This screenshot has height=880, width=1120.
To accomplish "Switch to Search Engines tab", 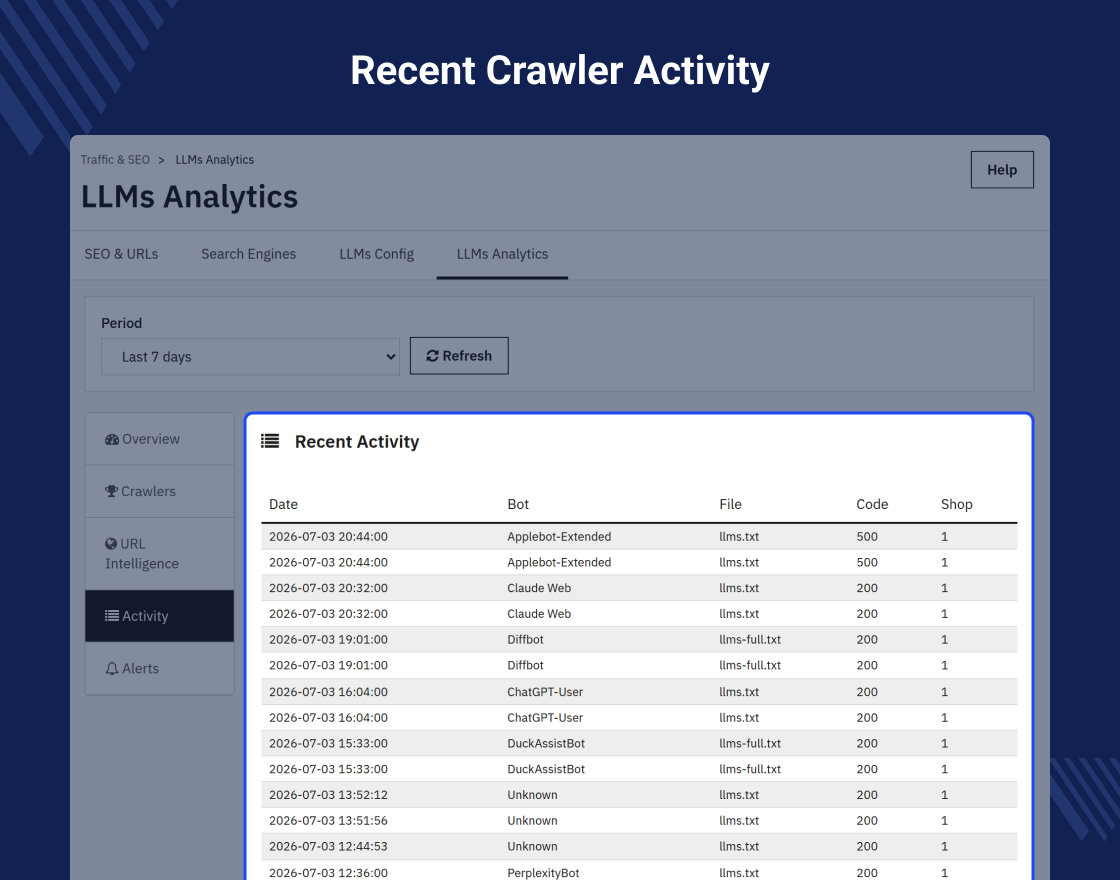I will click(x=249, y=254).
